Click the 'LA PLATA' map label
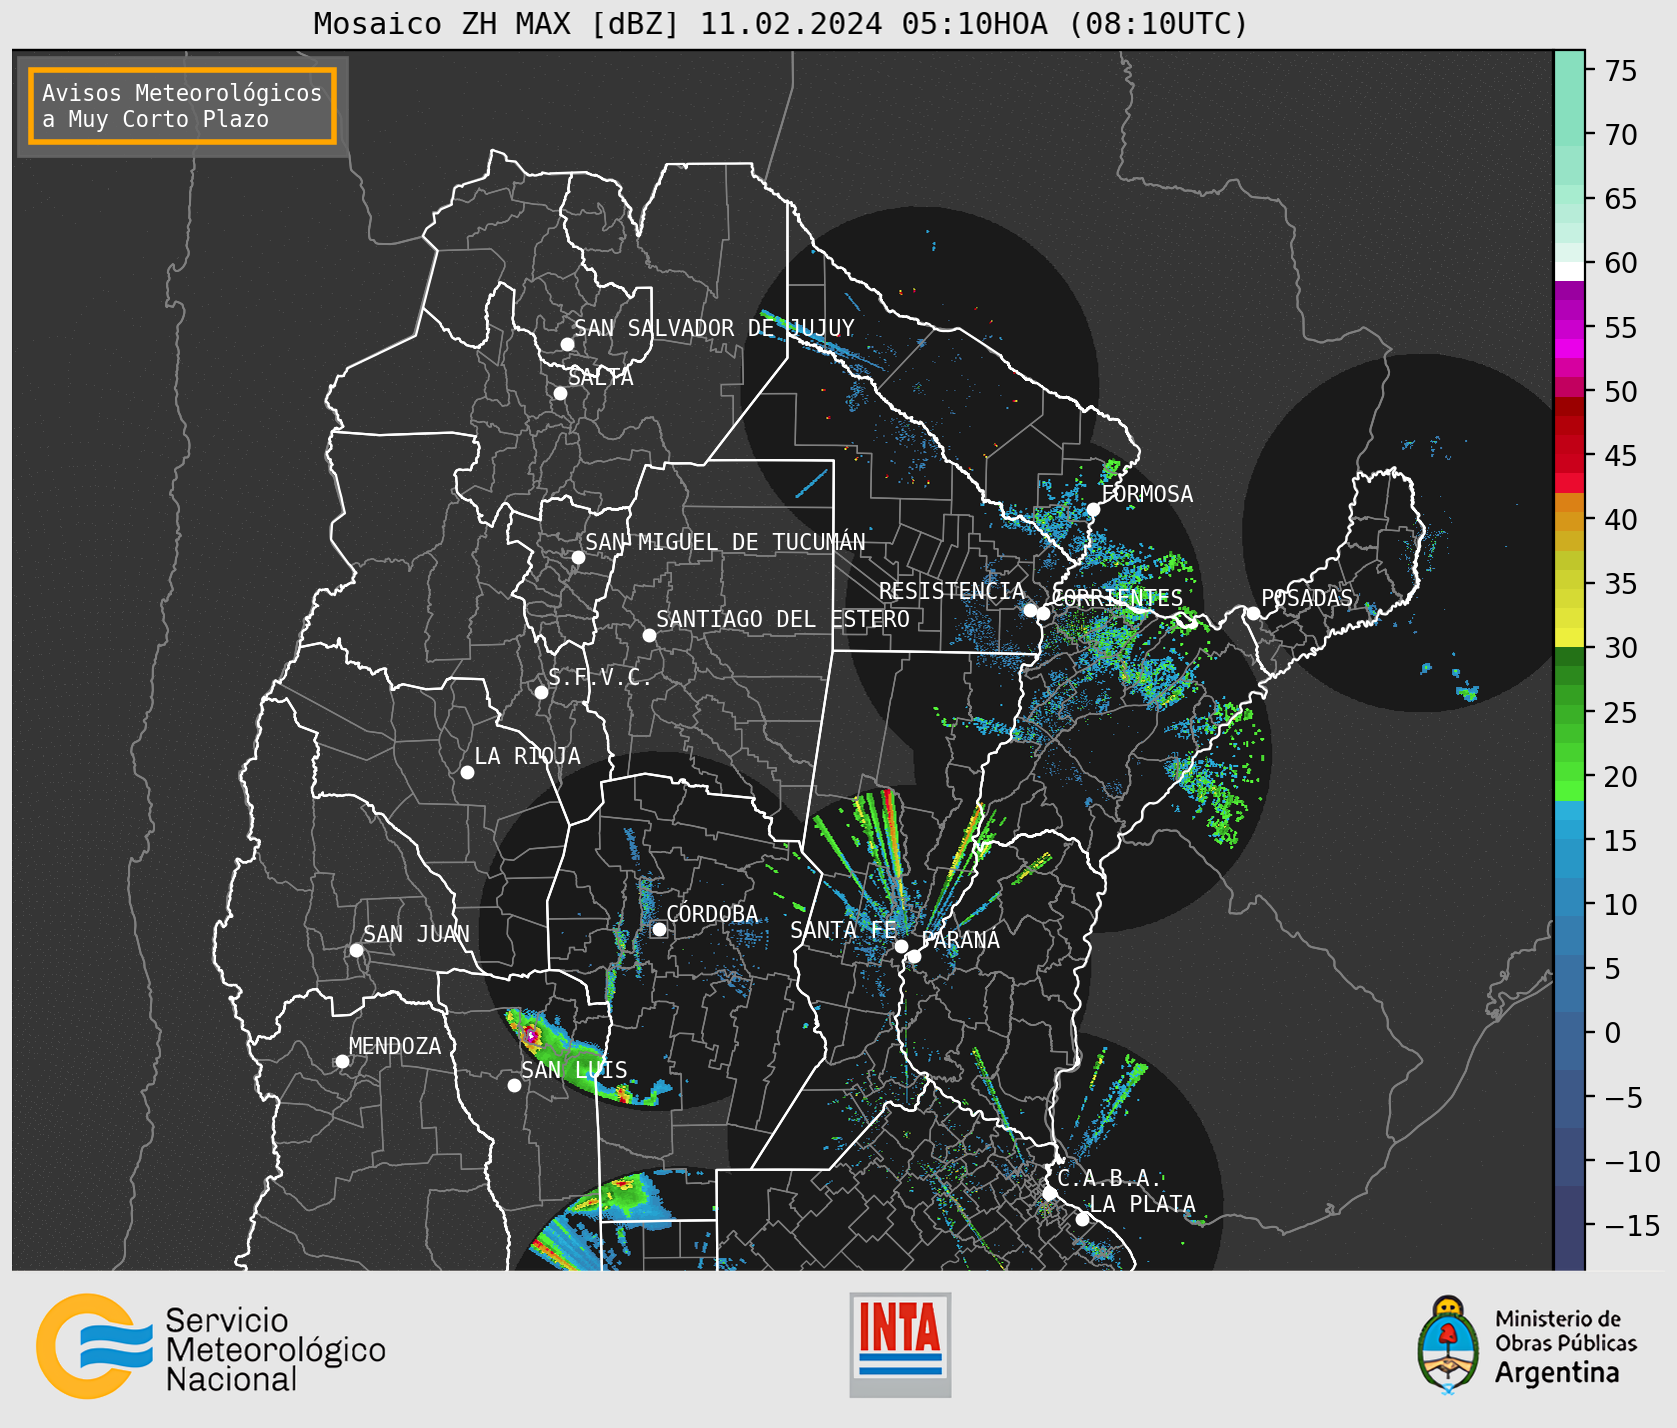 pyautogui.click(x=1142, y=1203)
